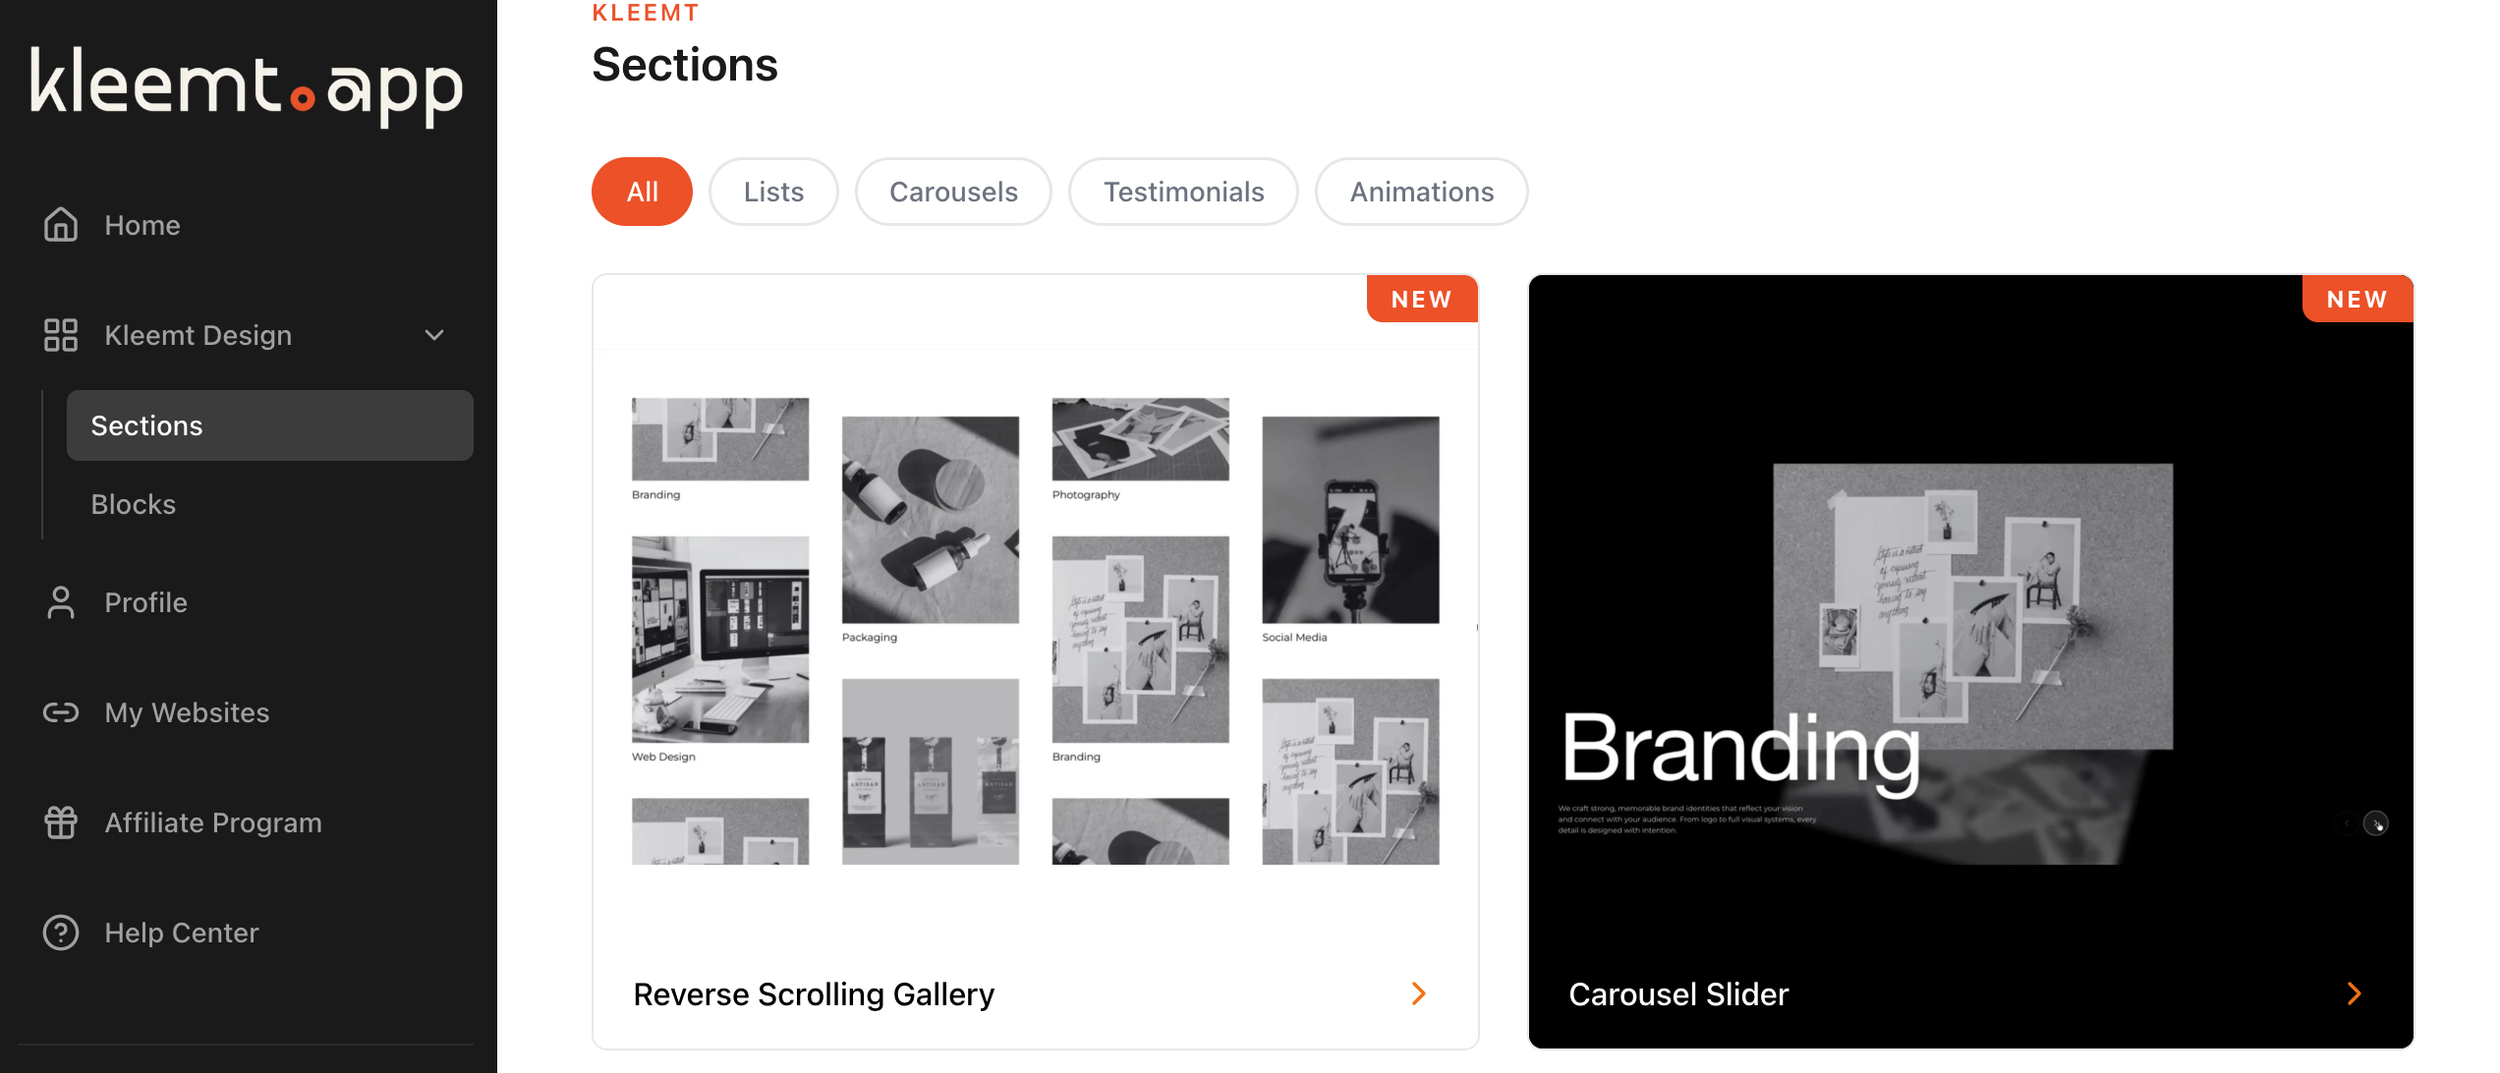Click the Kleemt Design grid icon
The width and height of the screenshot is (2500, 1073).
tap(61, 335)
